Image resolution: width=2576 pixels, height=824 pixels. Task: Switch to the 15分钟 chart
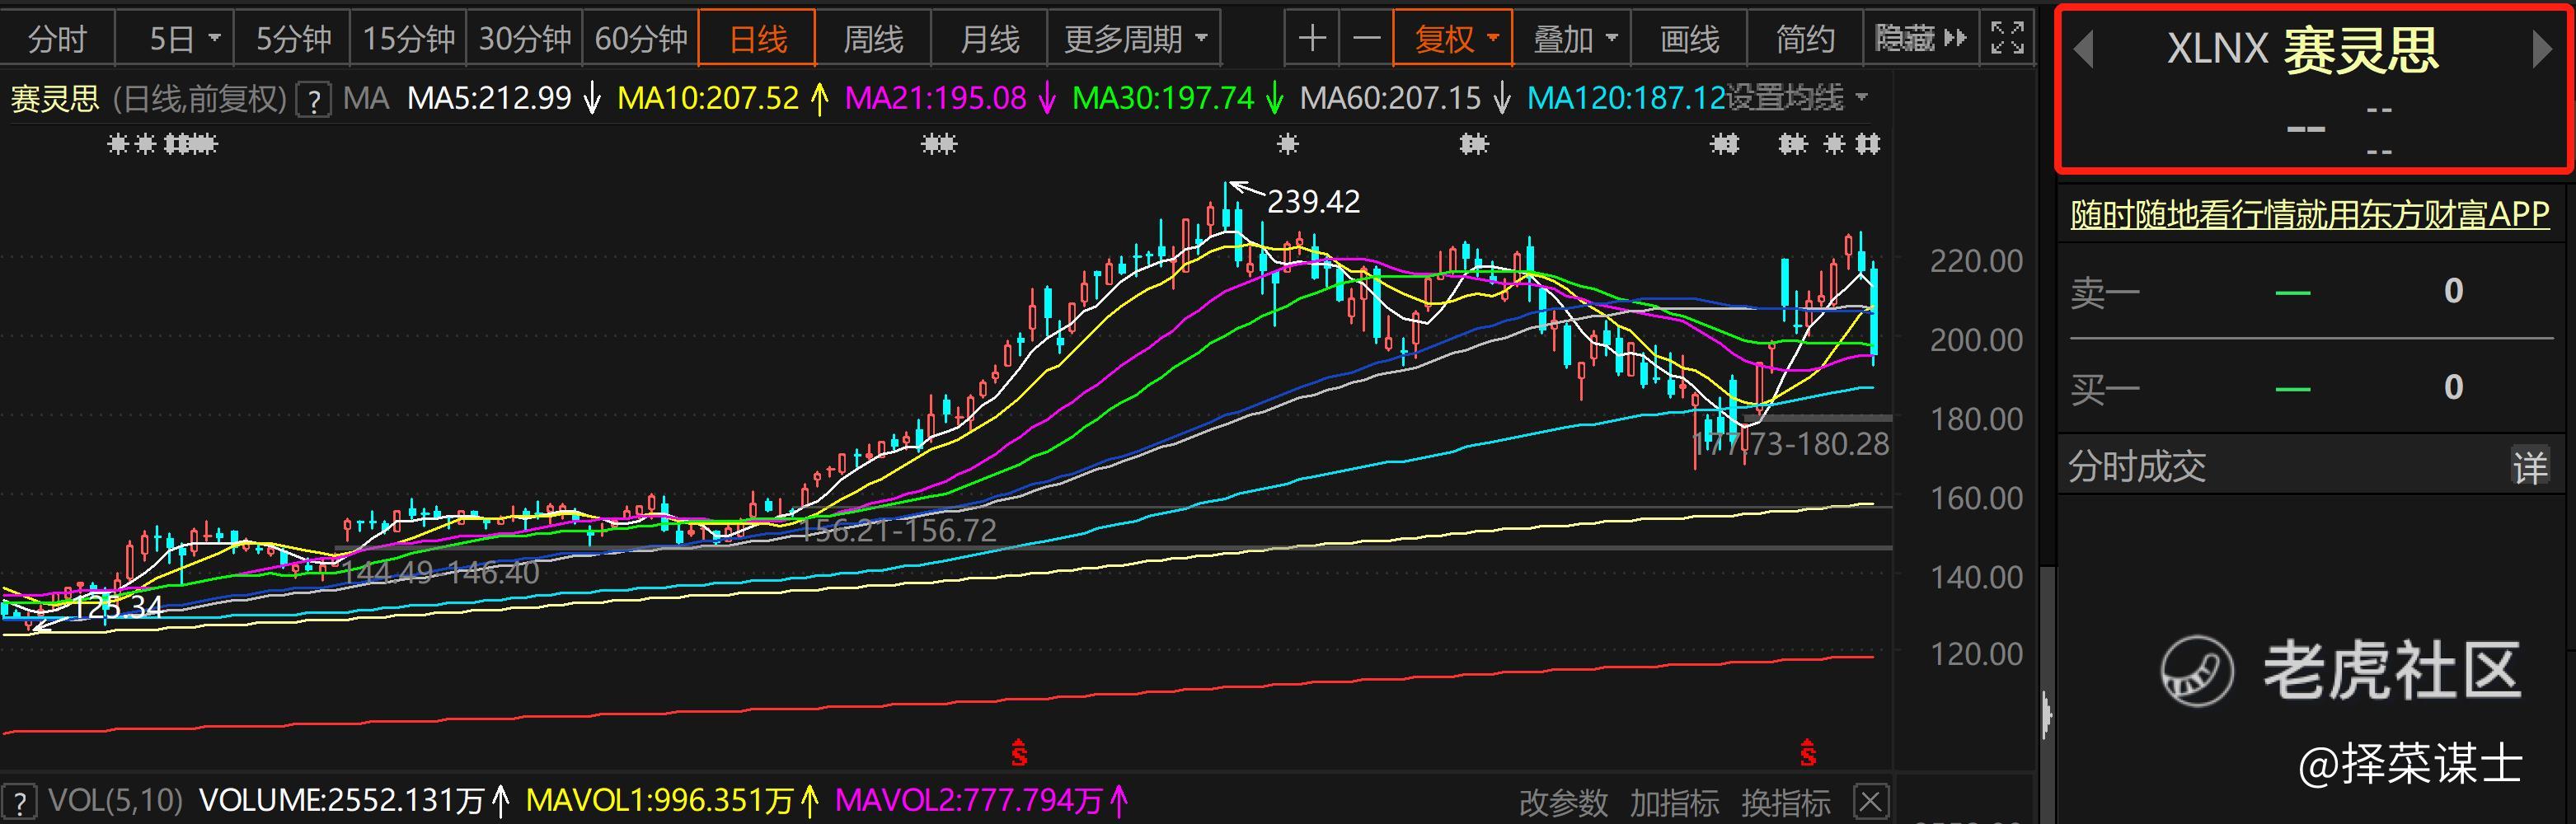click(408, 39)
